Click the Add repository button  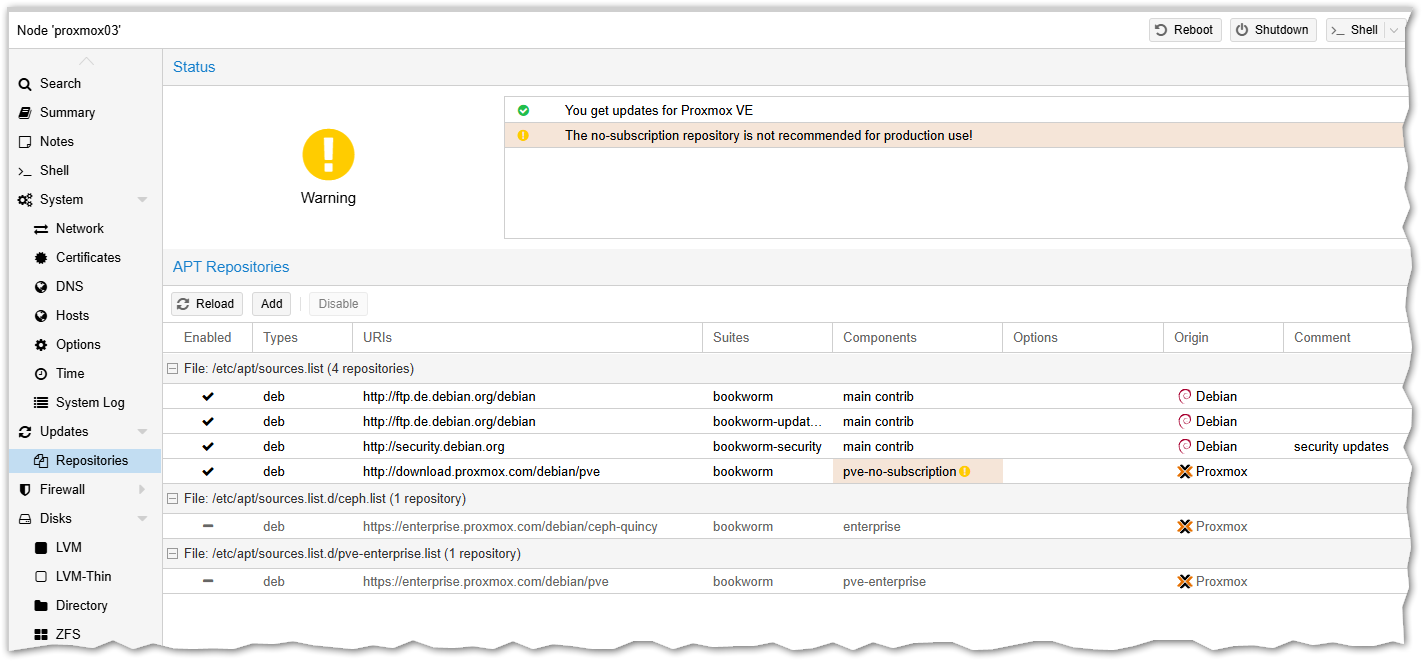272,304
